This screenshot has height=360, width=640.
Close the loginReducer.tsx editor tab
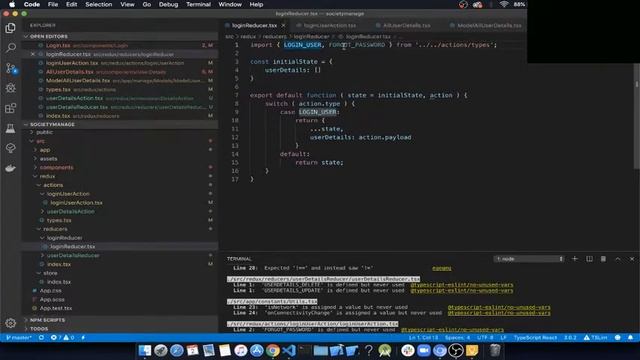pyautogui.click(x=284, y=25)
